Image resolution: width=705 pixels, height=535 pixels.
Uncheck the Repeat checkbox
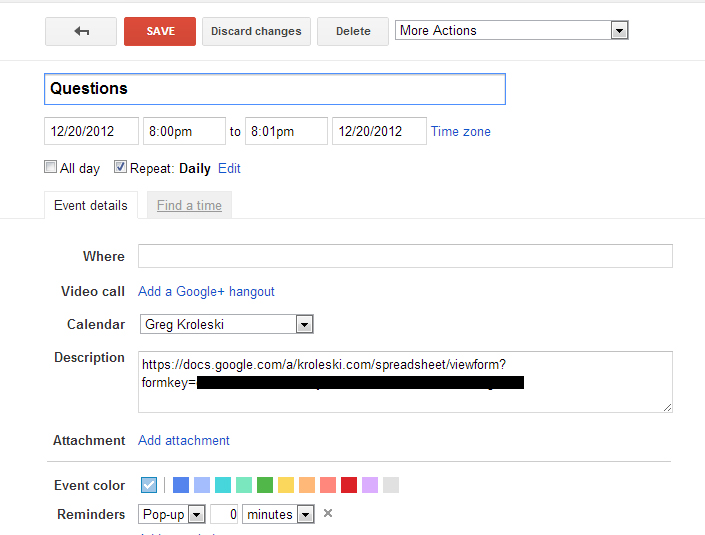[120, 167]
